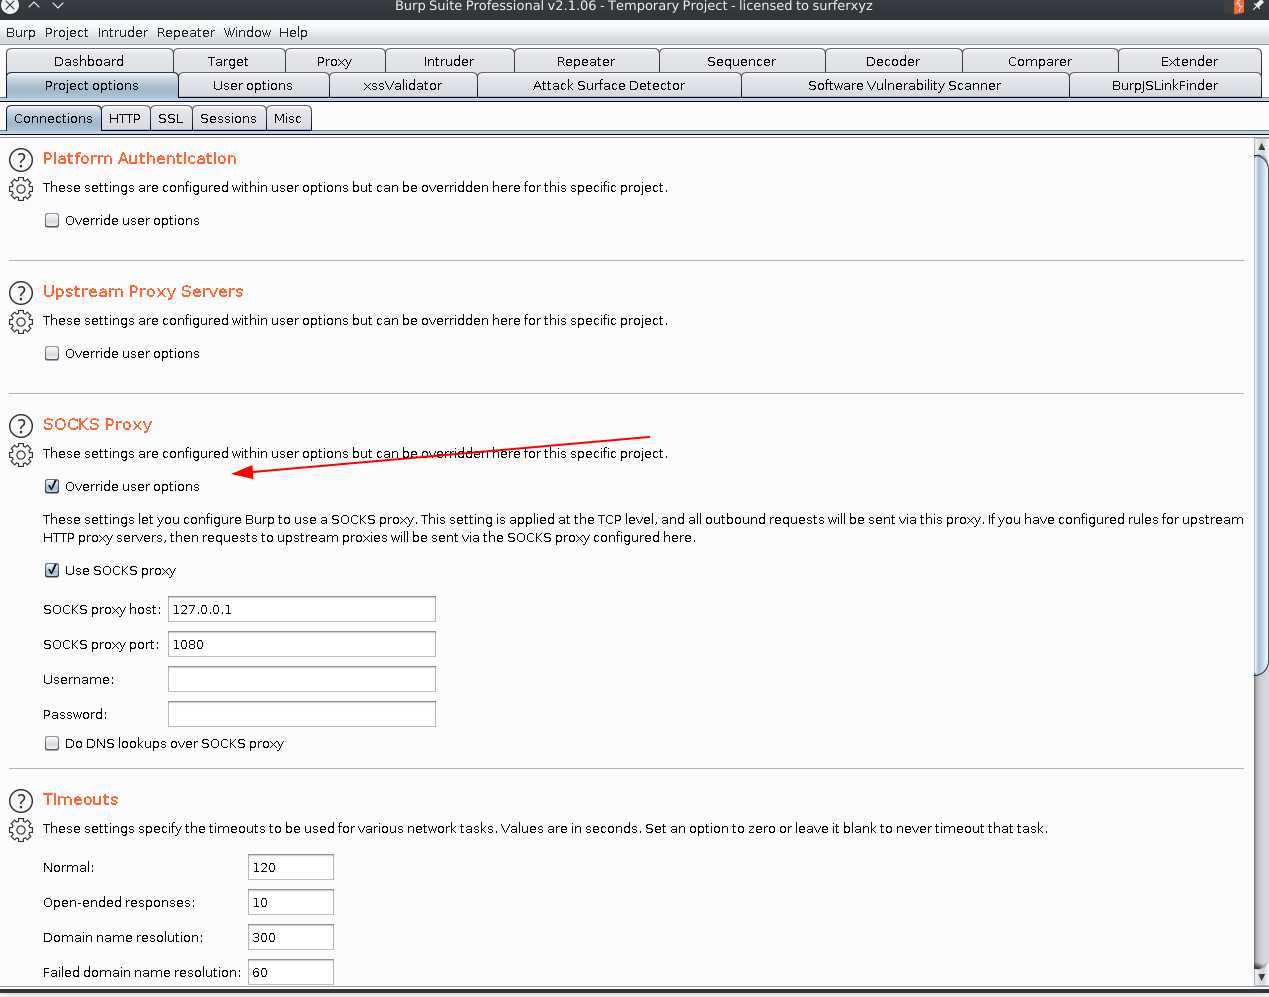Click the Timeouts heading
The height and width of the screenshot is (997, 1269).
(80, 799)
